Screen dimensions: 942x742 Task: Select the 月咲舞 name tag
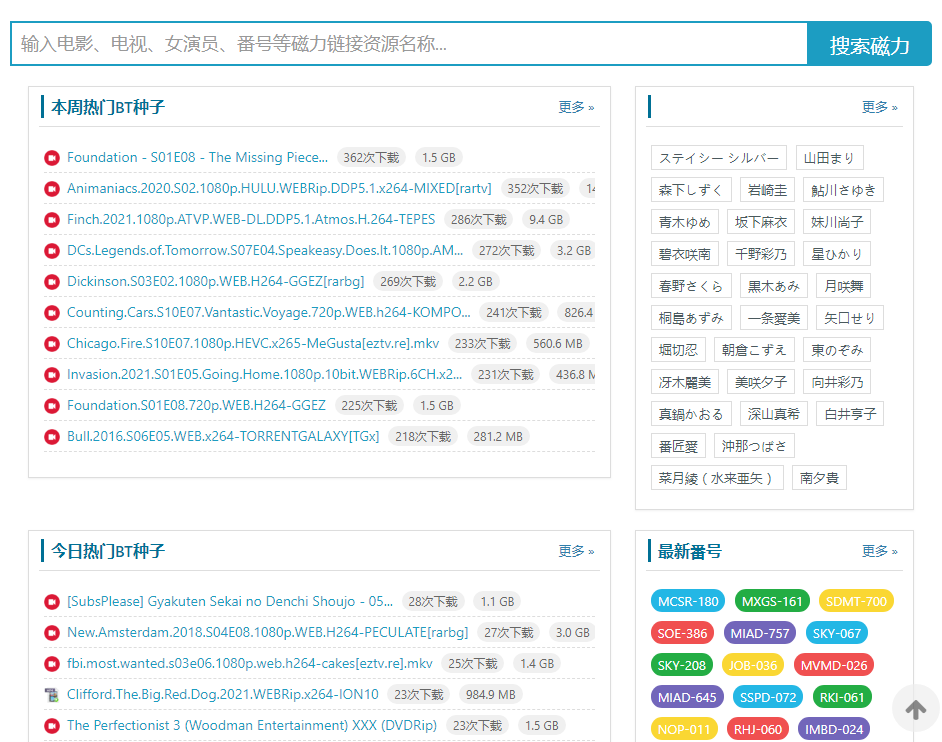[843, 286]
